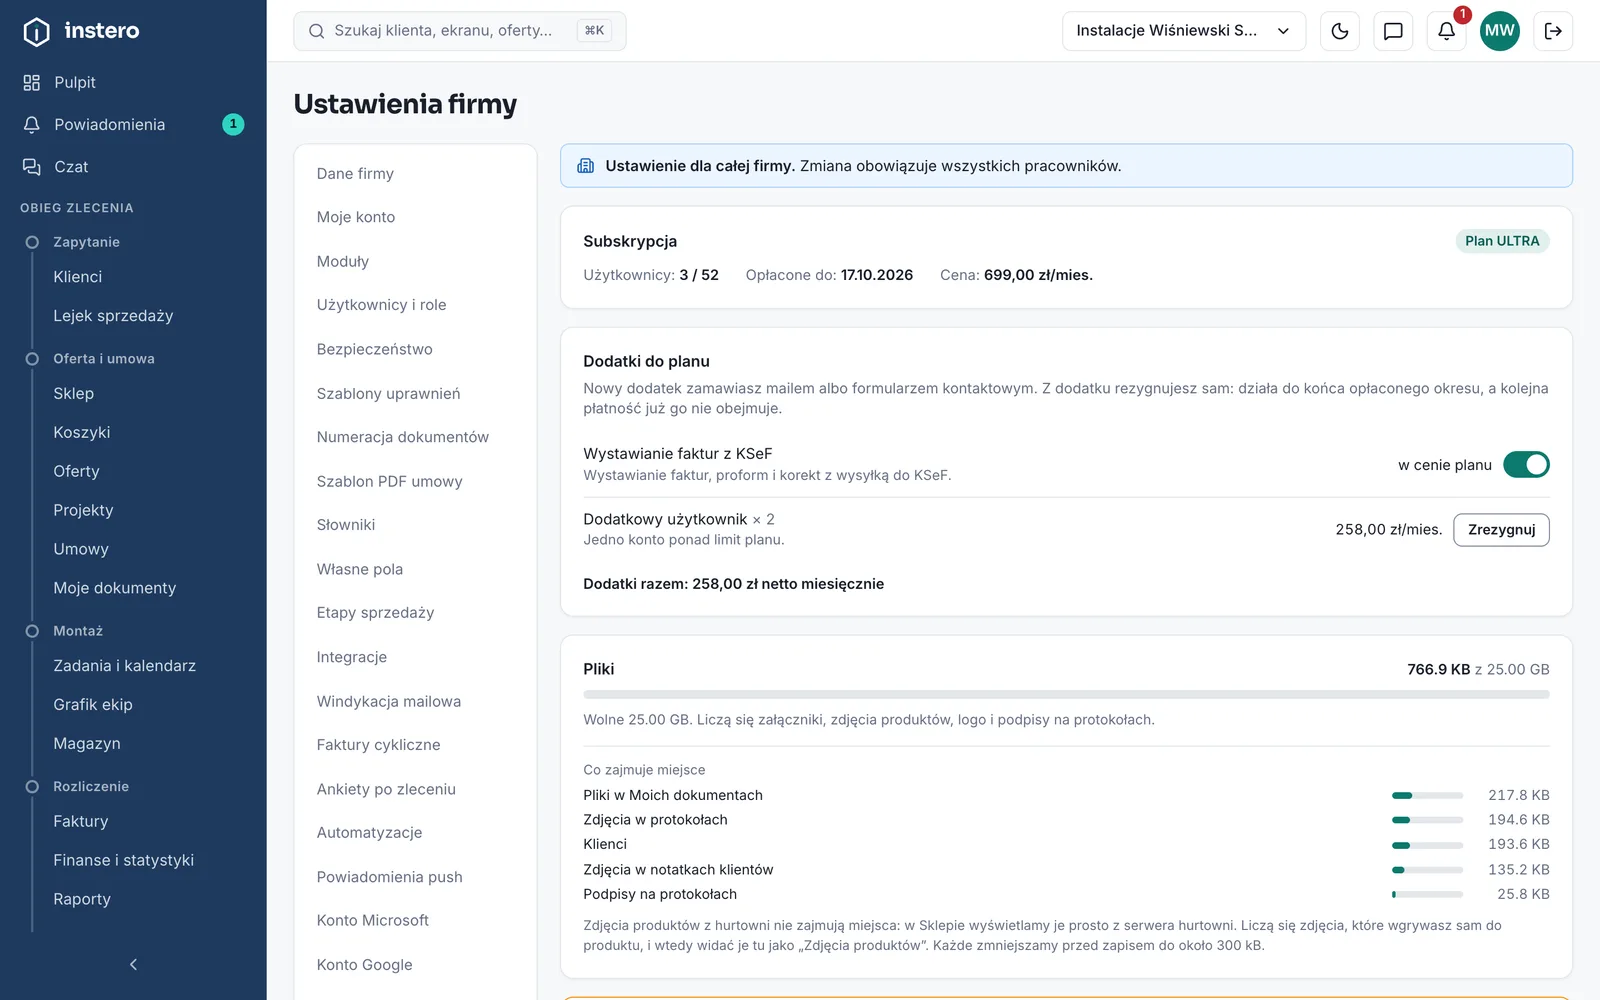Toggle Wystawianie faktur z KSeF switch

(x=1526, y=464)
